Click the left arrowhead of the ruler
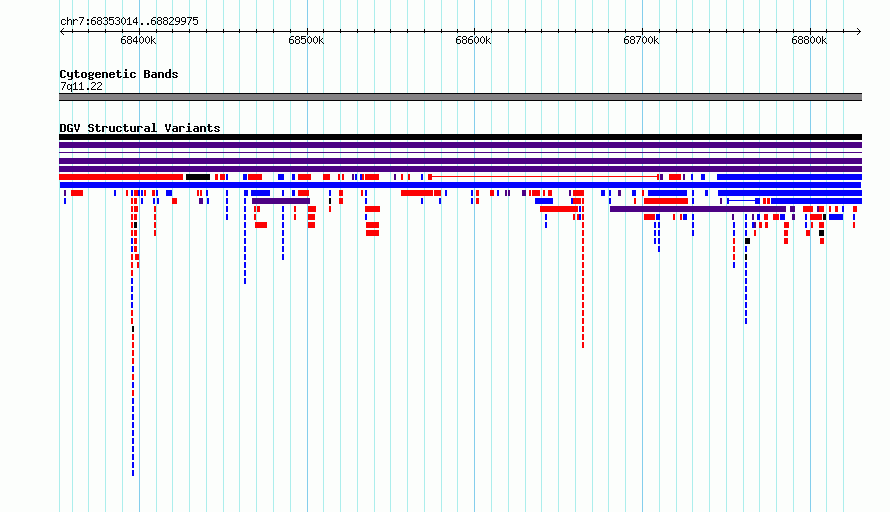This screenshot has width=890, height=512. 62,32
